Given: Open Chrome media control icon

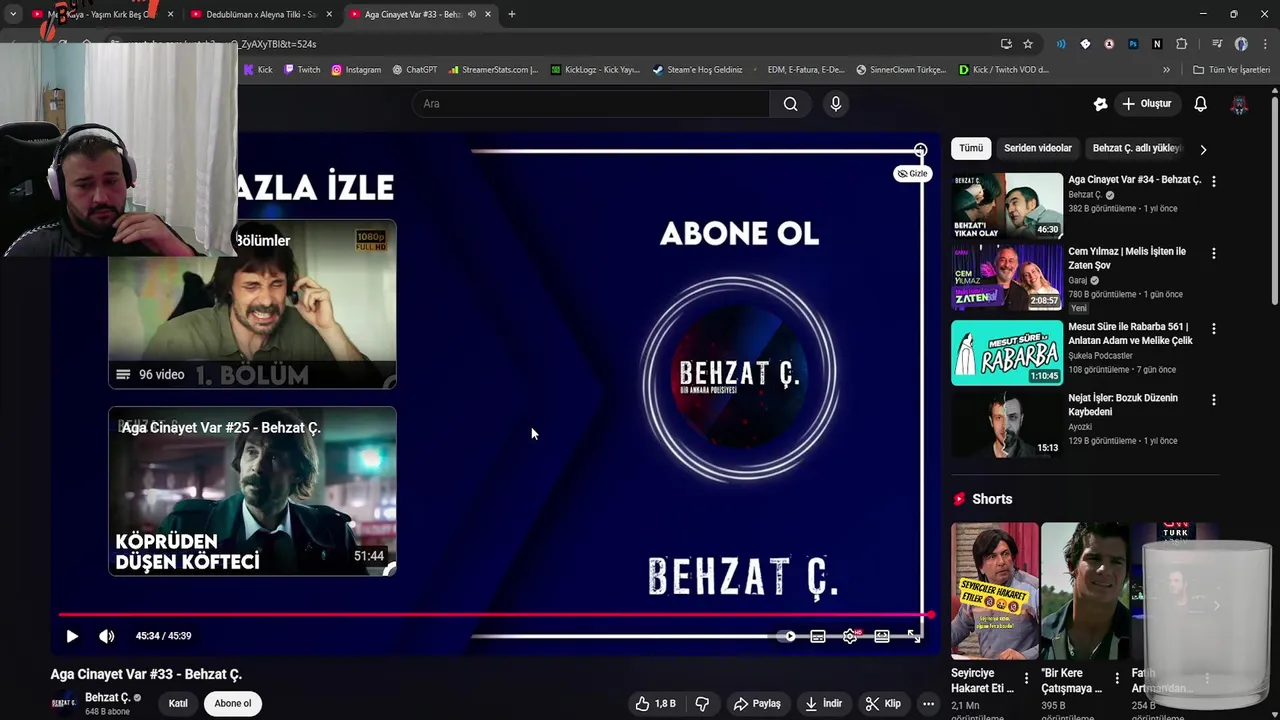Looking at the screenshot, I should click(x=1217, y=44).
